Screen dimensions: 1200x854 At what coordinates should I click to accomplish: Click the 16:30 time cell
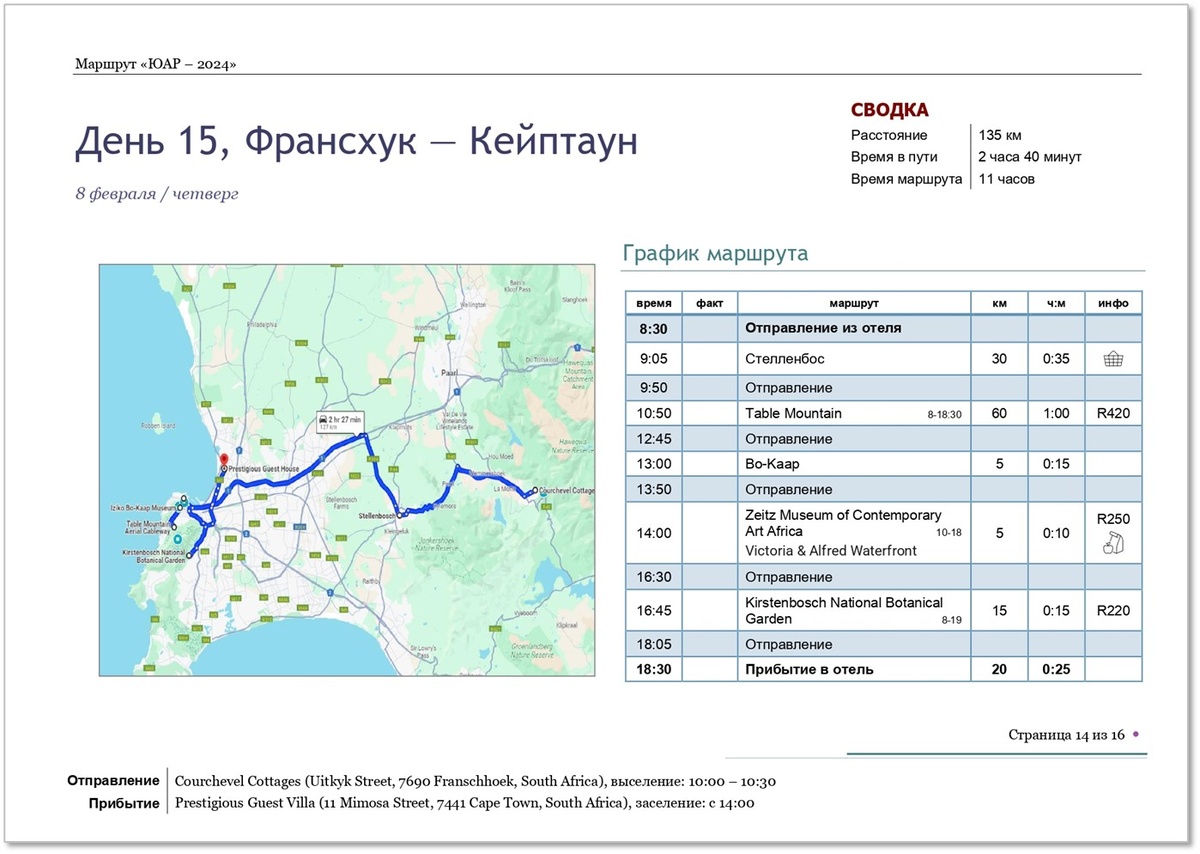click(x=654, y=577)
